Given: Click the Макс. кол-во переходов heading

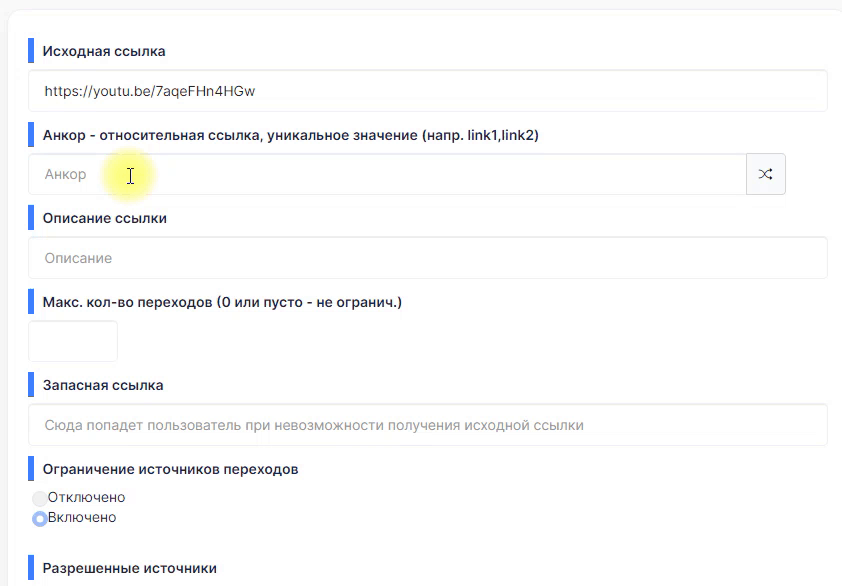Looking at the screenshot, I should pos(222,302).
